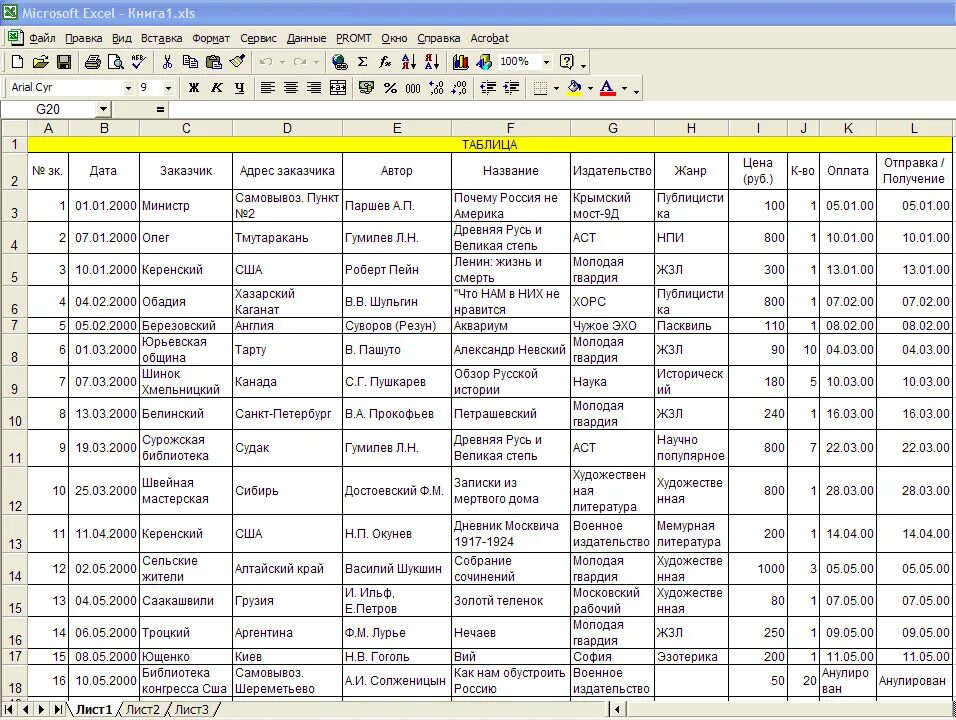The width and height of the screenshot is (956, 720).
Task: Toggle underline Ч formatting
Action: pyautogui.click(x=240, y=88)
